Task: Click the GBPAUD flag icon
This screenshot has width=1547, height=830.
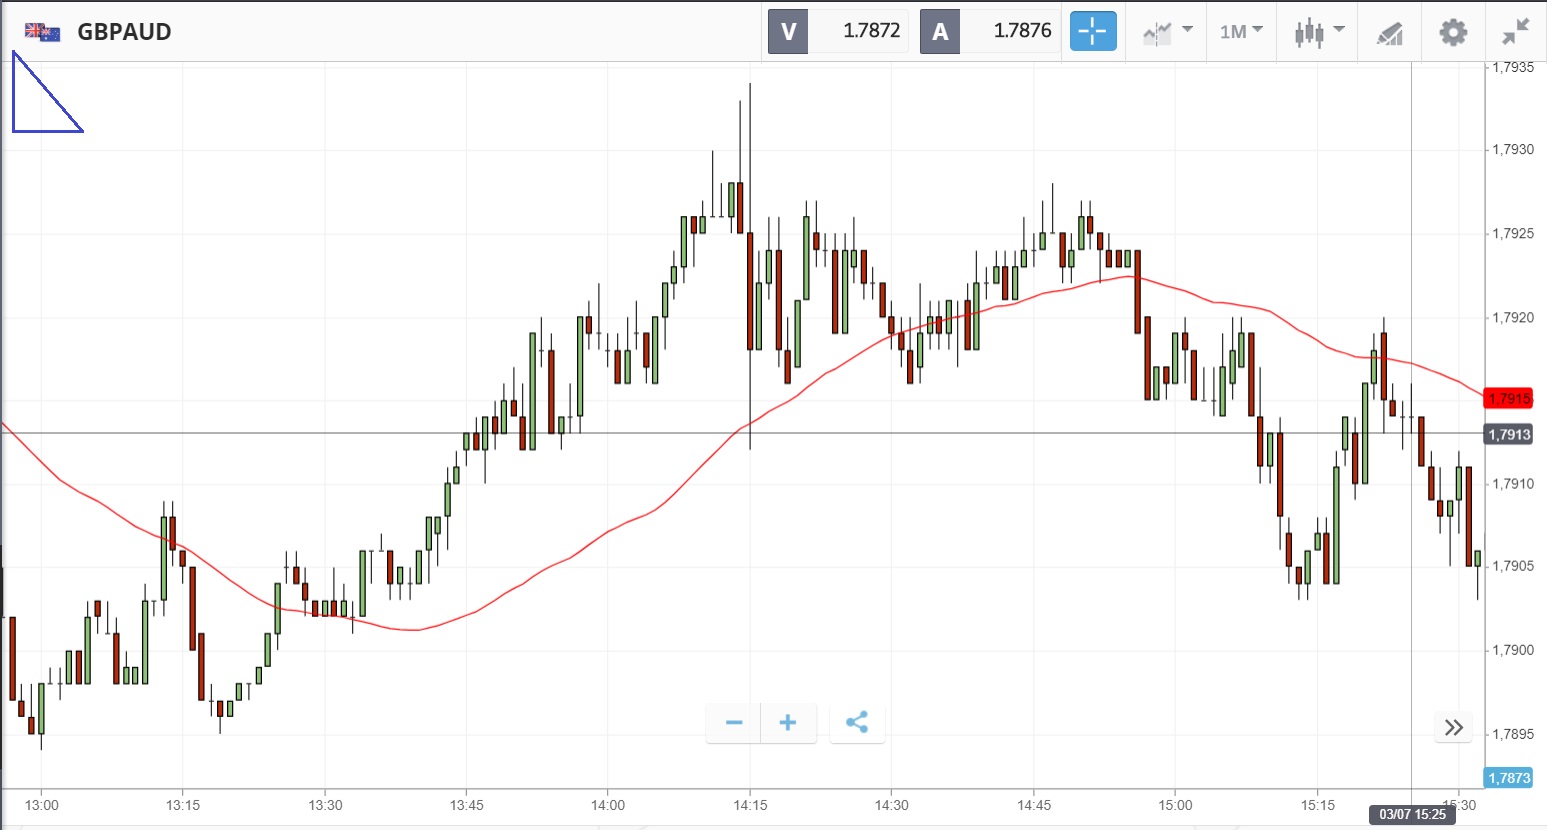Action: point(42,32)
